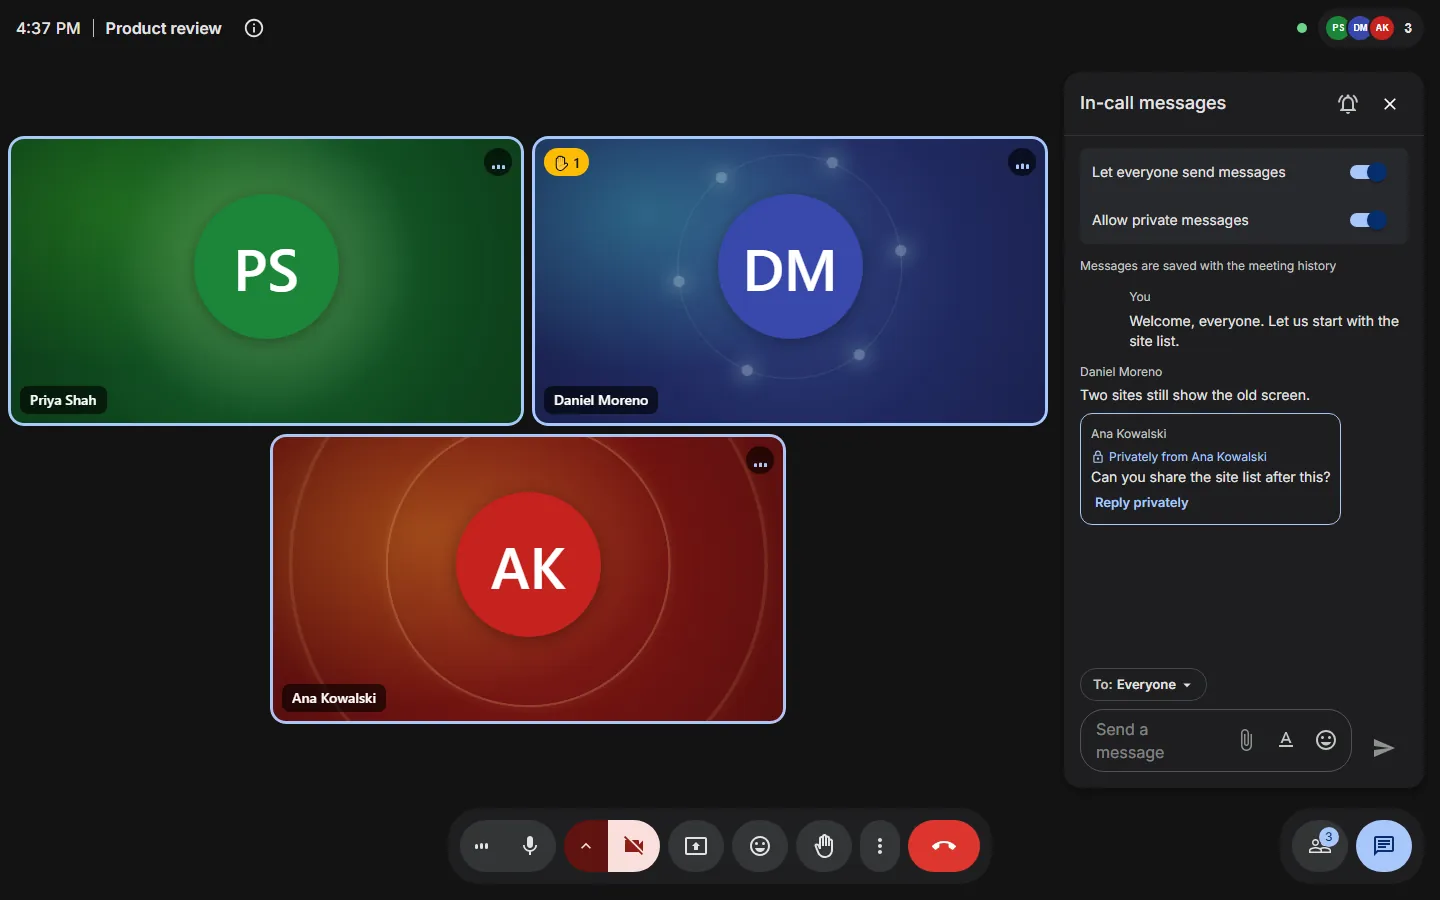Select Priya Shah's video tile
1440x900 pixels.
(266, 281)
